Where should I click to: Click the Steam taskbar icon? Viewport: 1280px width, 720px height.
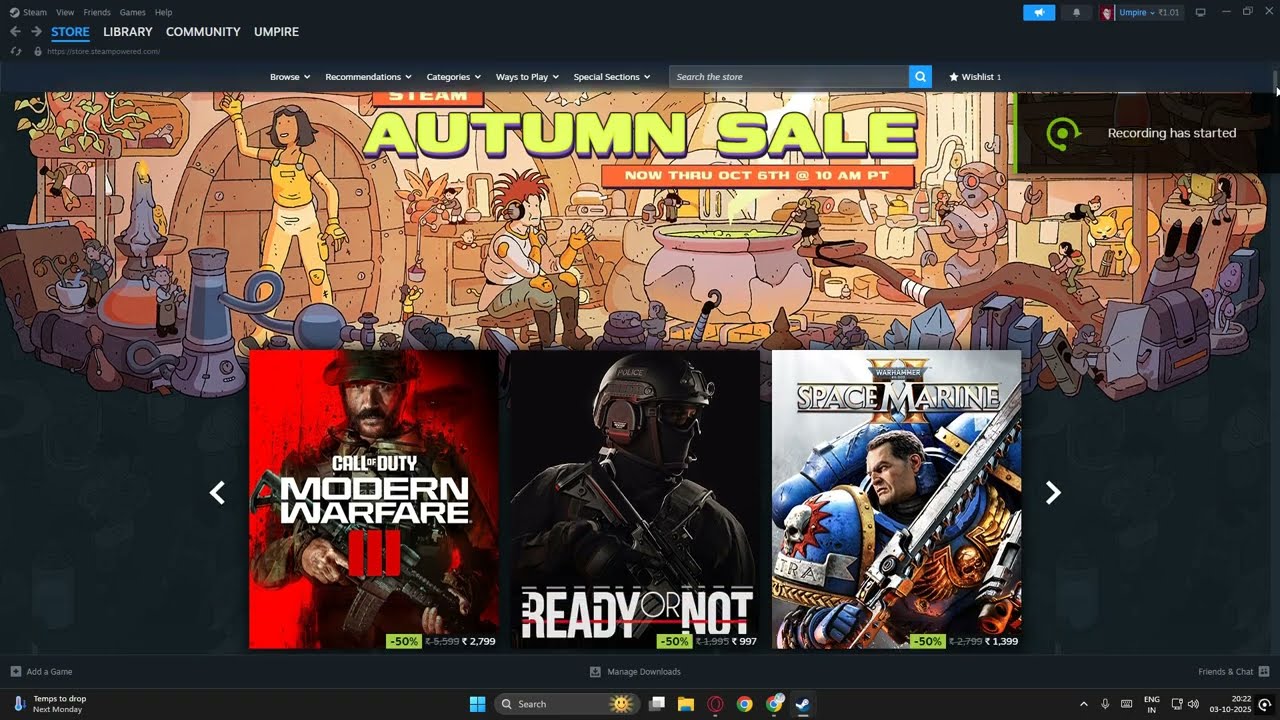point(802,704)
